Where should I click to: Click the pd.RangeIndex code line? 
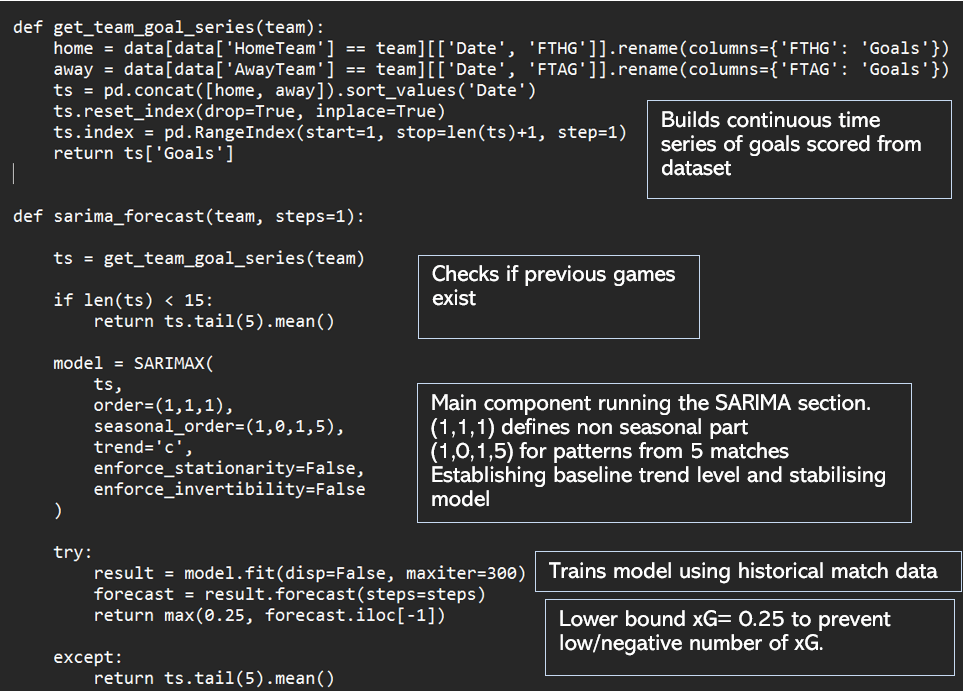point(340,132)
